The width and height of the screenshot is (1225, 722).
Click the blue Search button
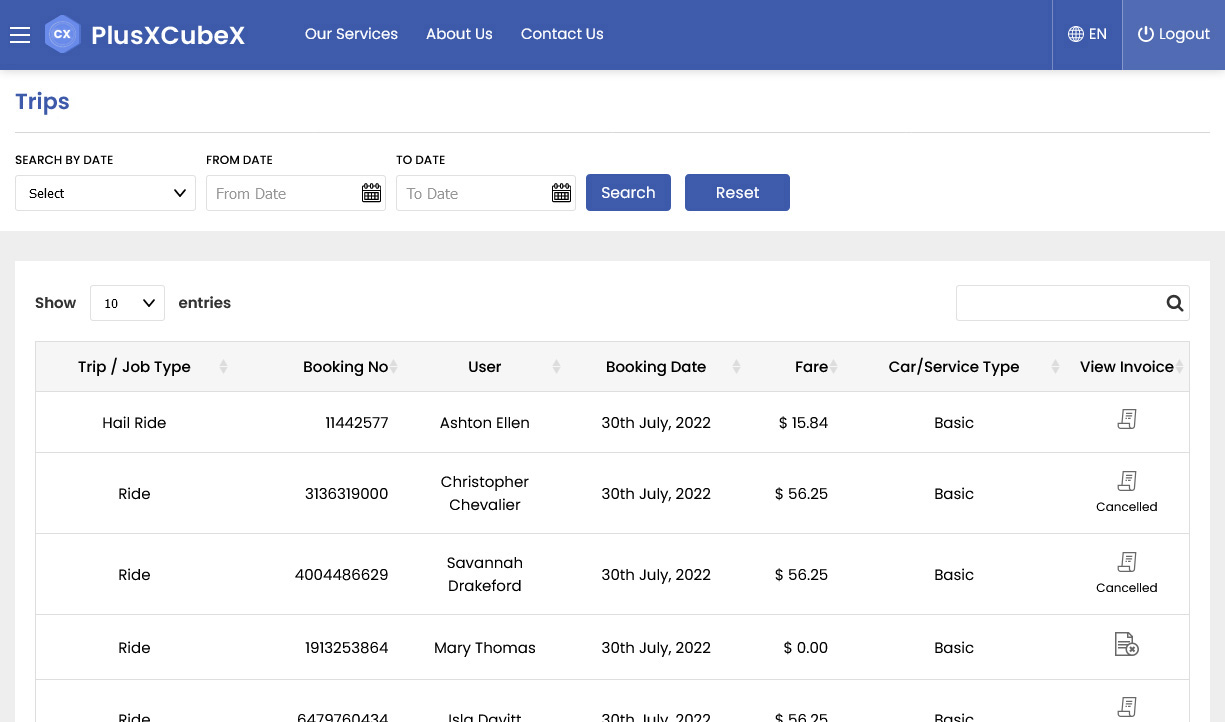point(628,193)
